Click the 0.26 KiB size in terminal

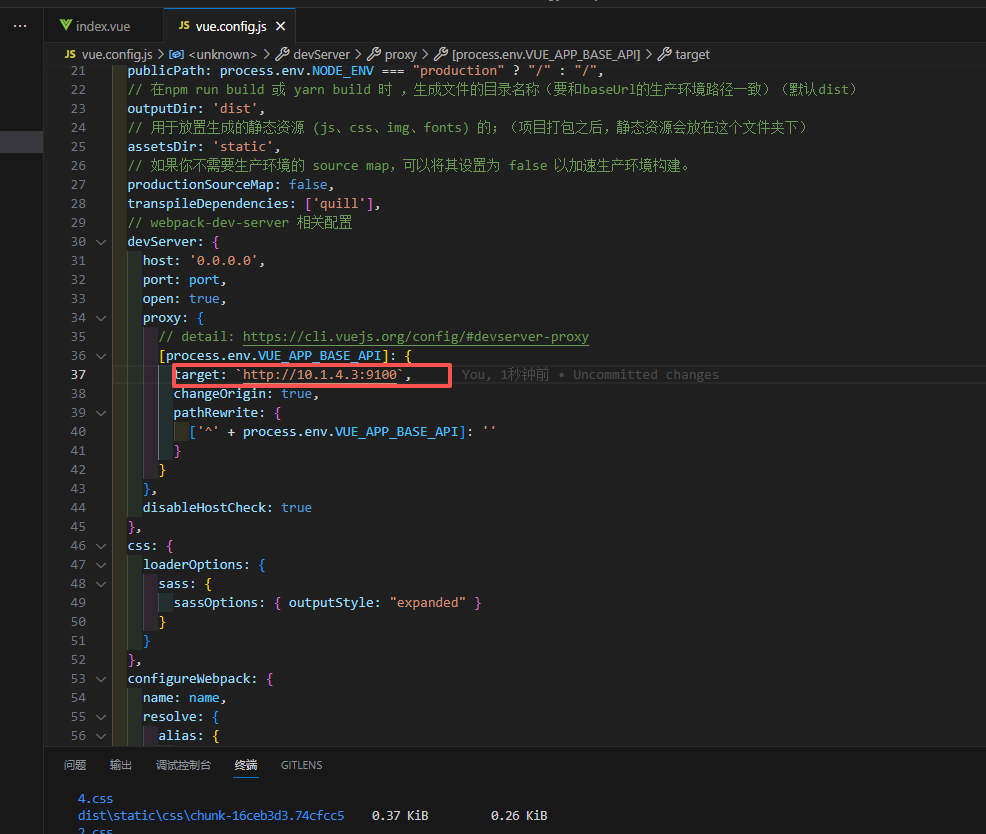519,816
